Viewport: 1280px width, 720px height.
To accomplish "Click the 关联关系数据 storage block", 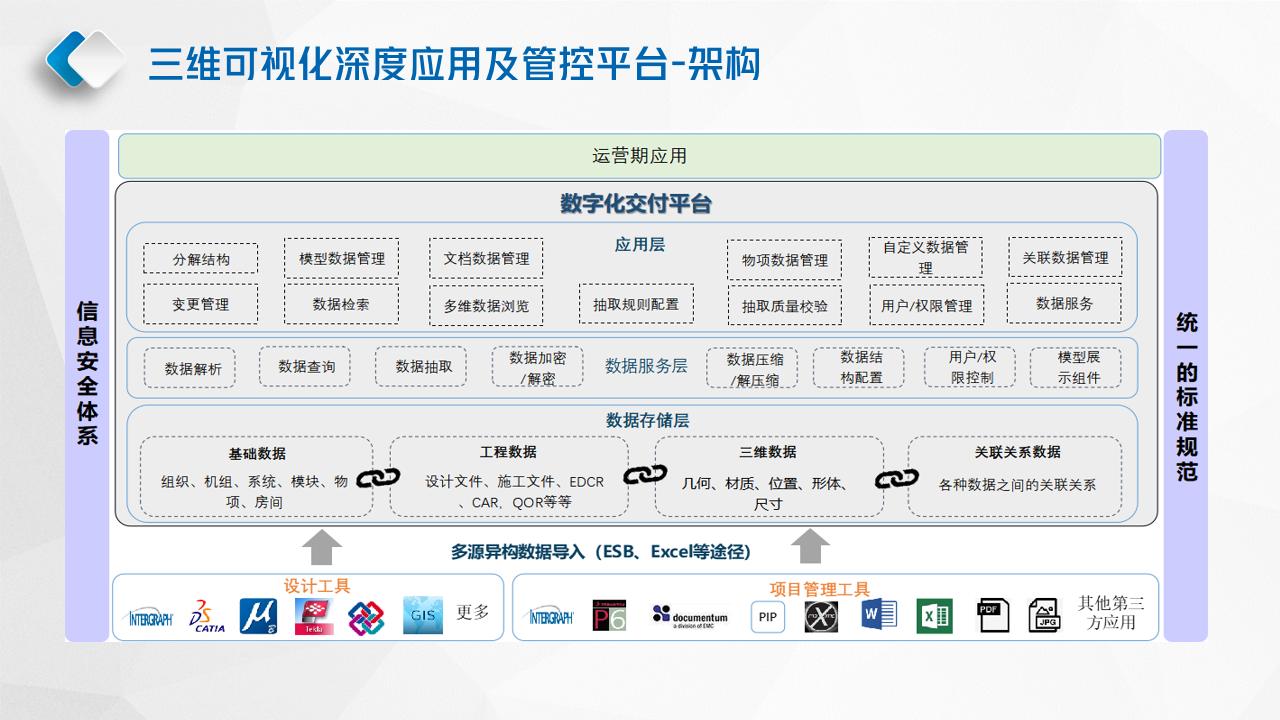I will 1016,476.
